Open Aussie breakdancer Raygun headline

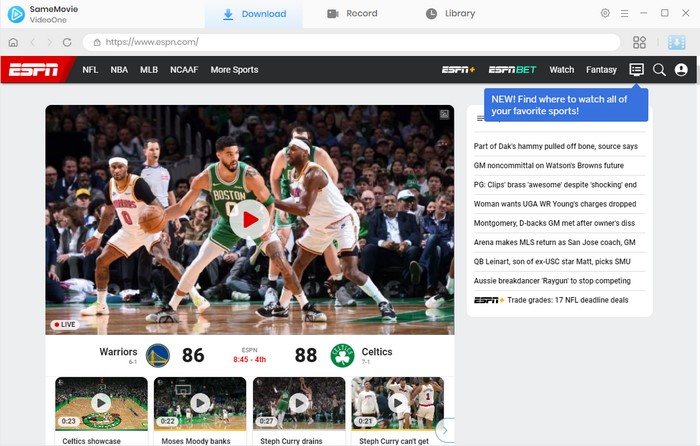point(552,281)
